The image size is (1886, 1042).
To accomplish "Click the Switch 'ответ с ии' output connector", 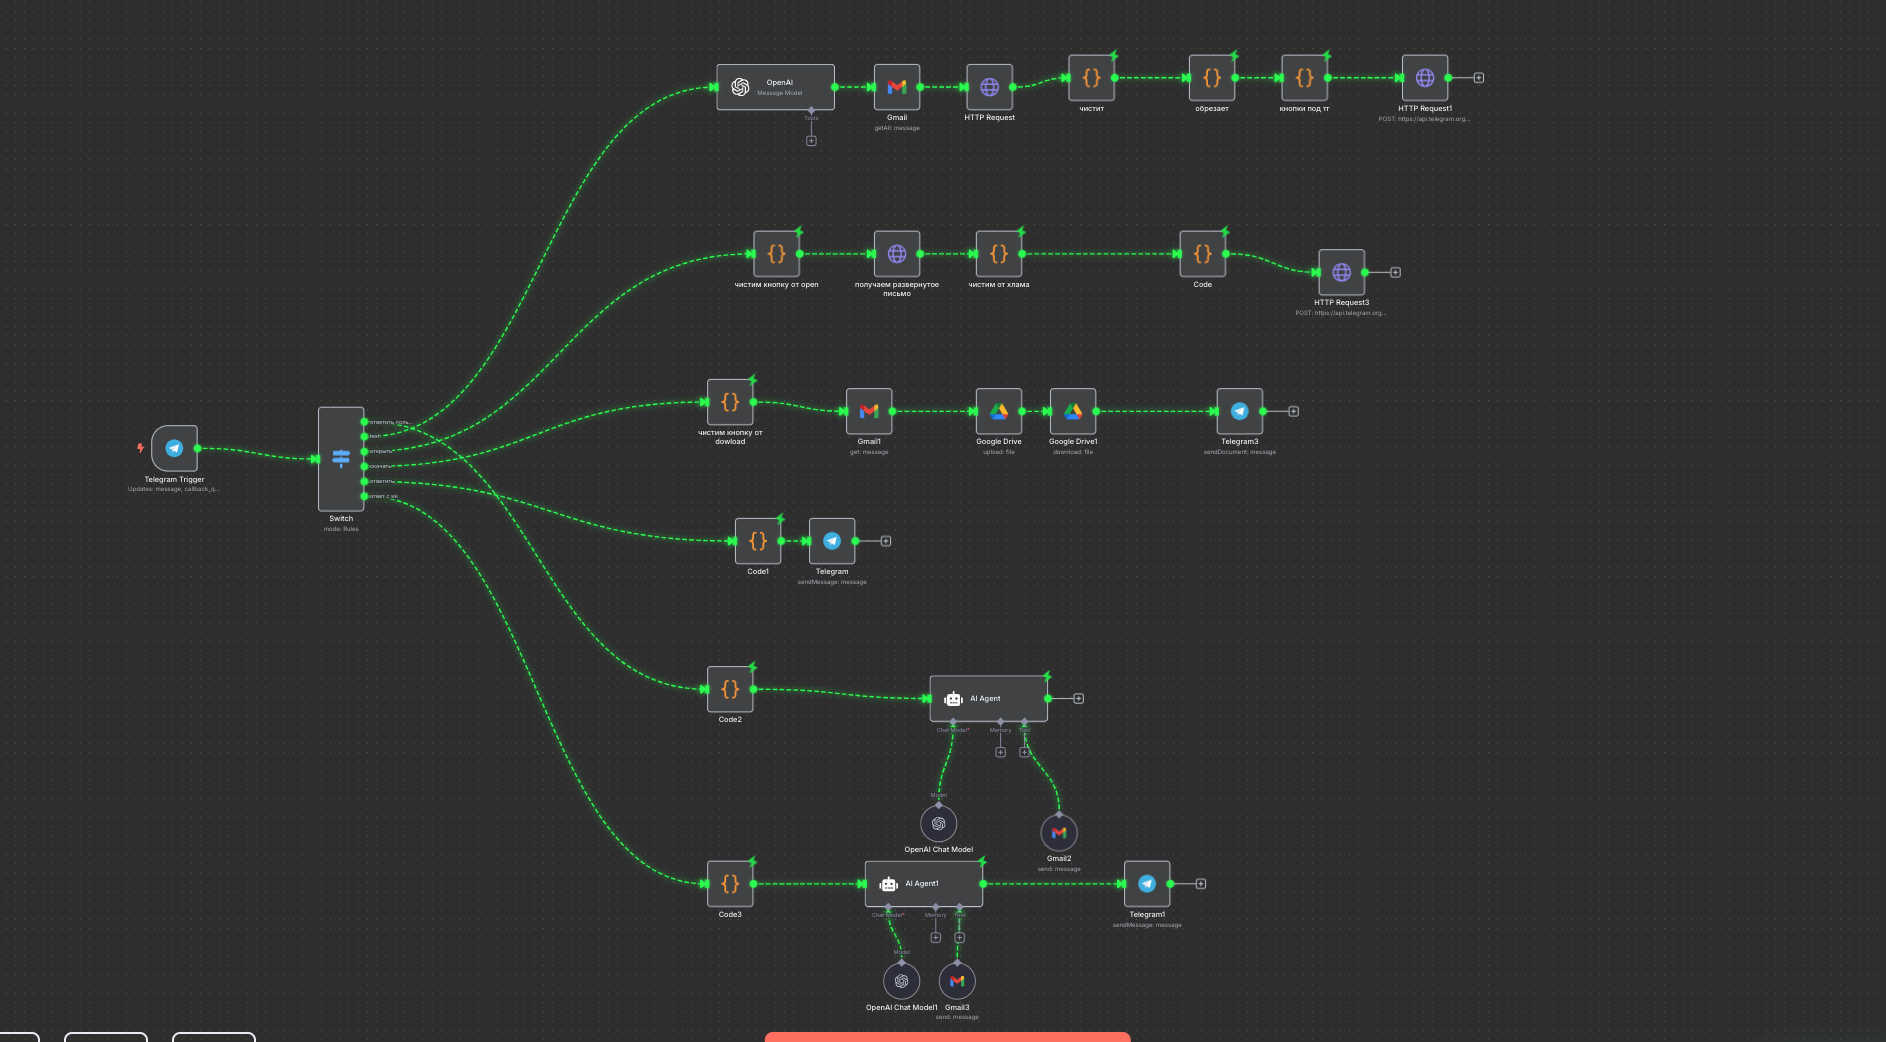I will (x=364, y=496).
